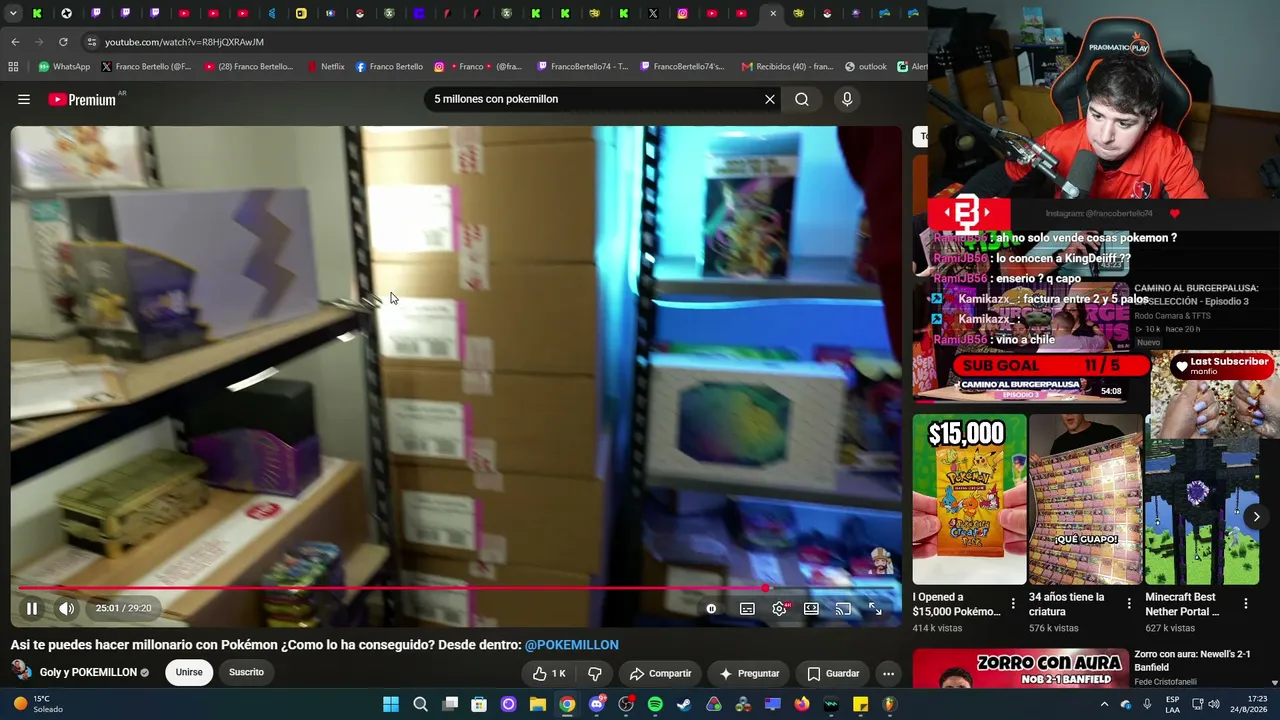Open 'Zorro con aura: Newell's 2-1 Banfield' video

coord(1192,660)
